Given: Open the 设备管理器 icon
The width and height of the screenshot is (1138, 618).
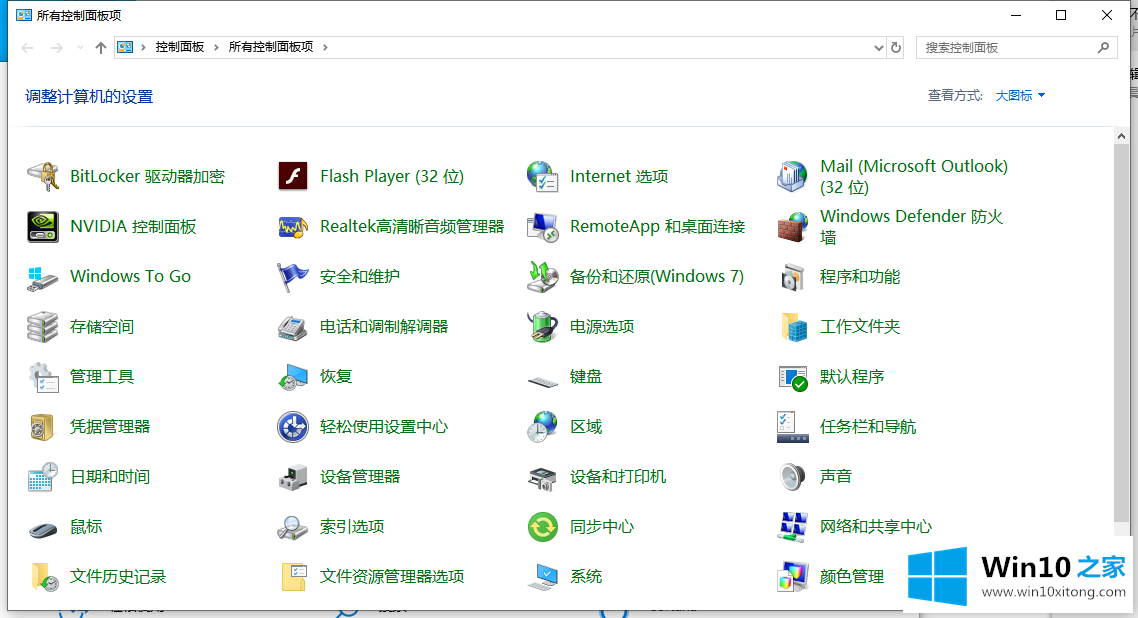Looking at the screenshot, I should [292, 477].
